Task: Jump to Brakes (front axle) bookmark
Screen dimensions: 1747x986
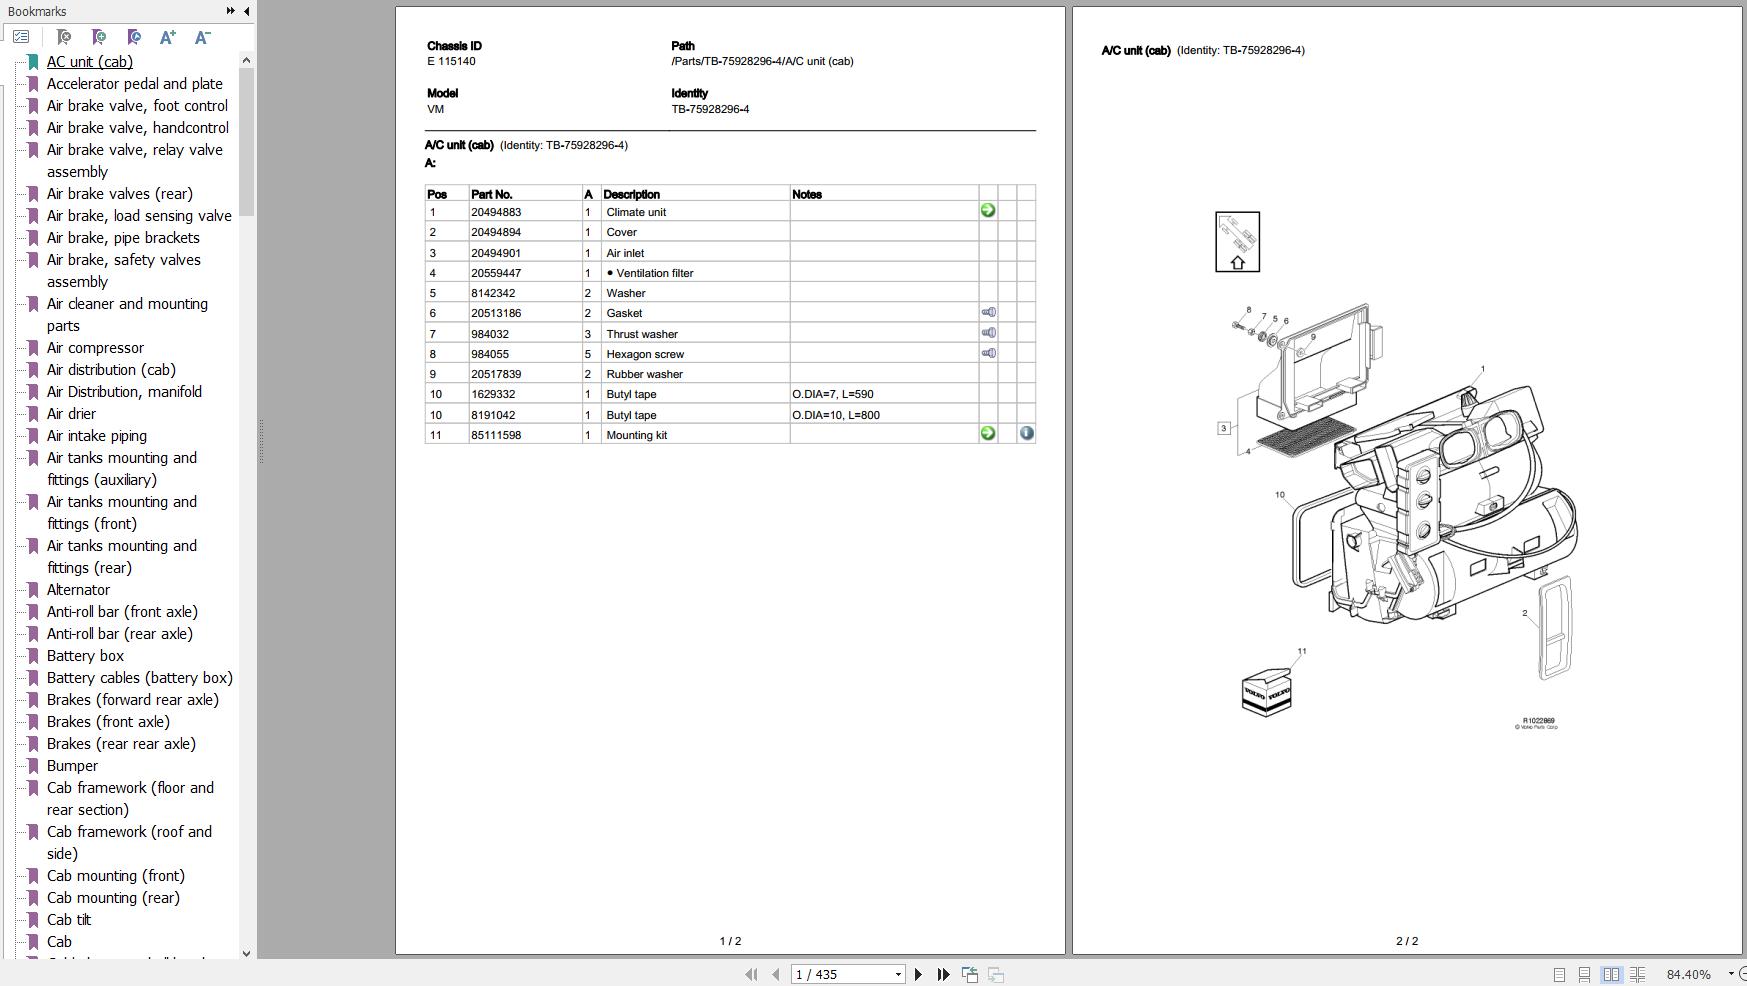Action: pyautogui.click(x=108, y=722)
